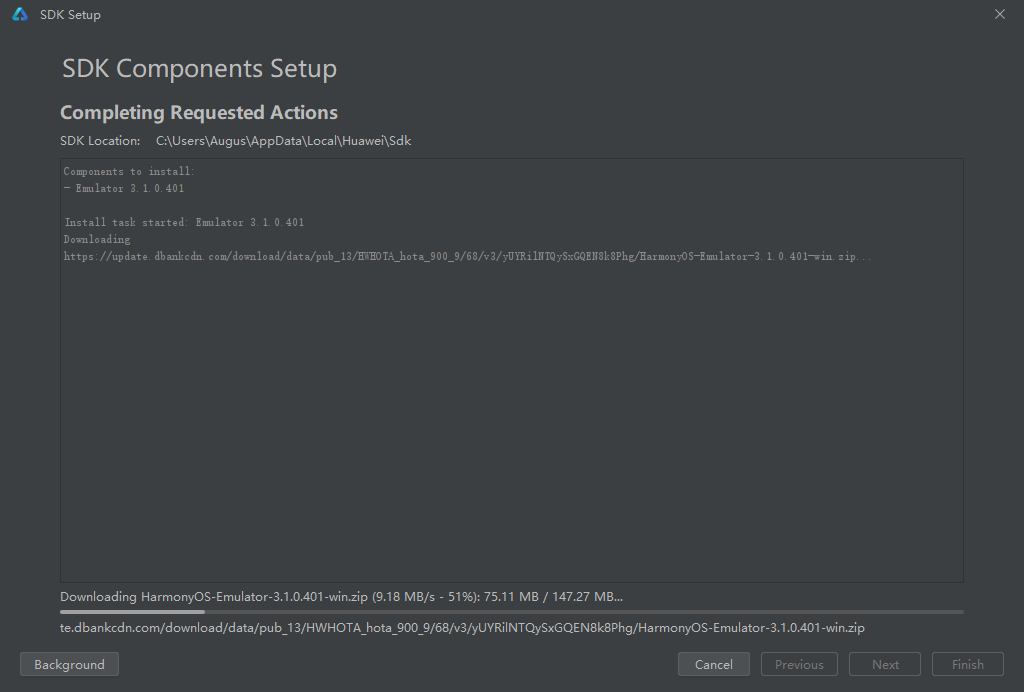Click the 'Completing Requested Actions' subheading
The image size is (1024, 692).
199,112
